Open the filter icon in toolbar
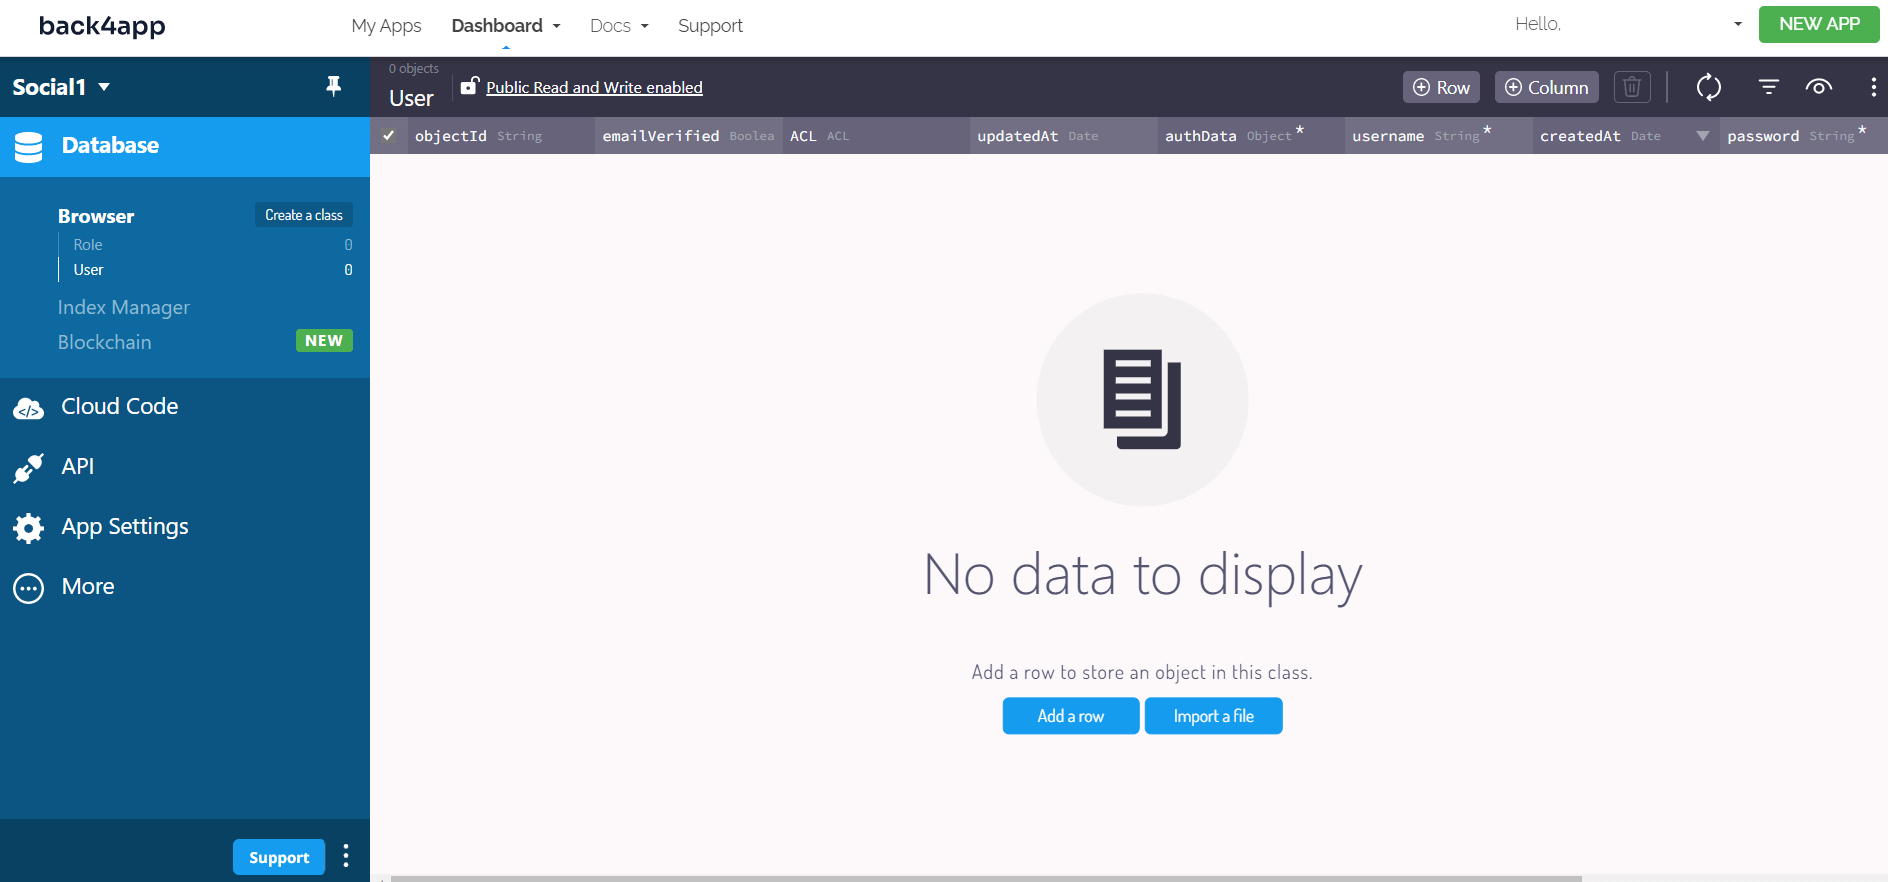The height and width of the screenshot is (882, 1888). (1768, 87)
